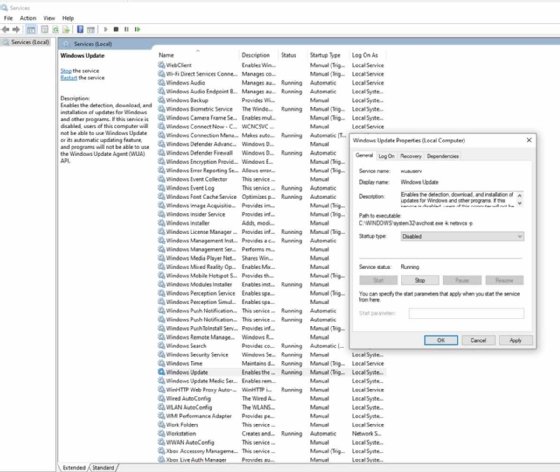Open the Help toolbar icon
The height and width of the screenshot is (472, 560).
click(x=80, y=29)
